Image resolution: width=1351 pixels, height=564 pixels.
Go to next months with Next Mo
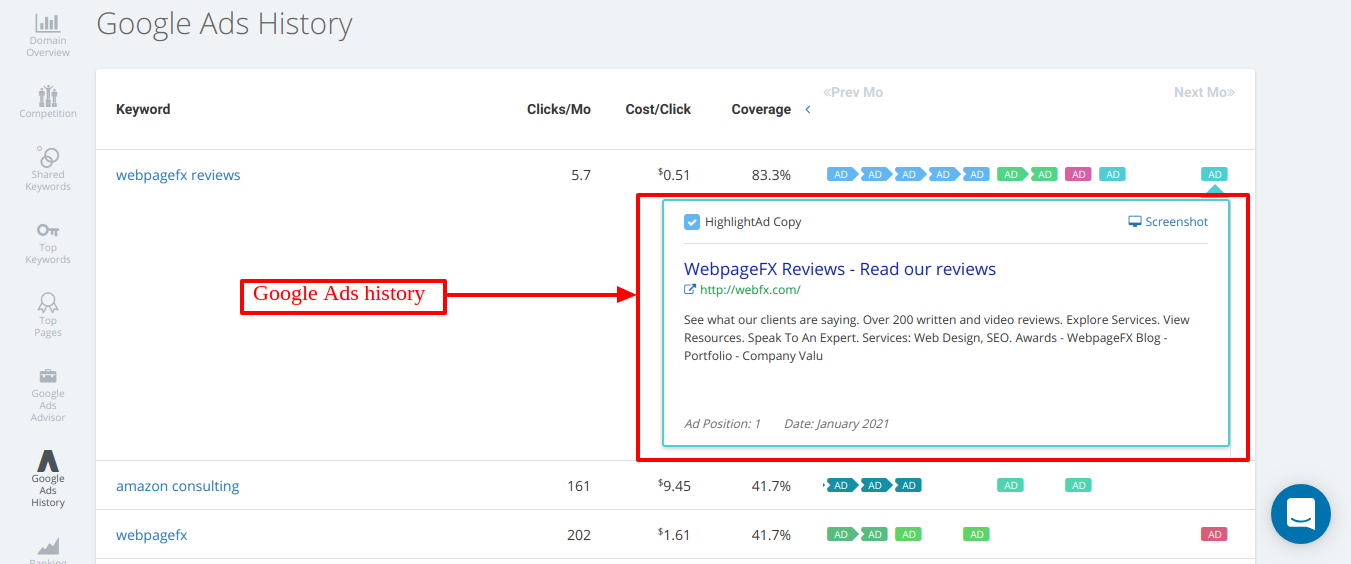pyautogui.click(x=1204, y=92)
